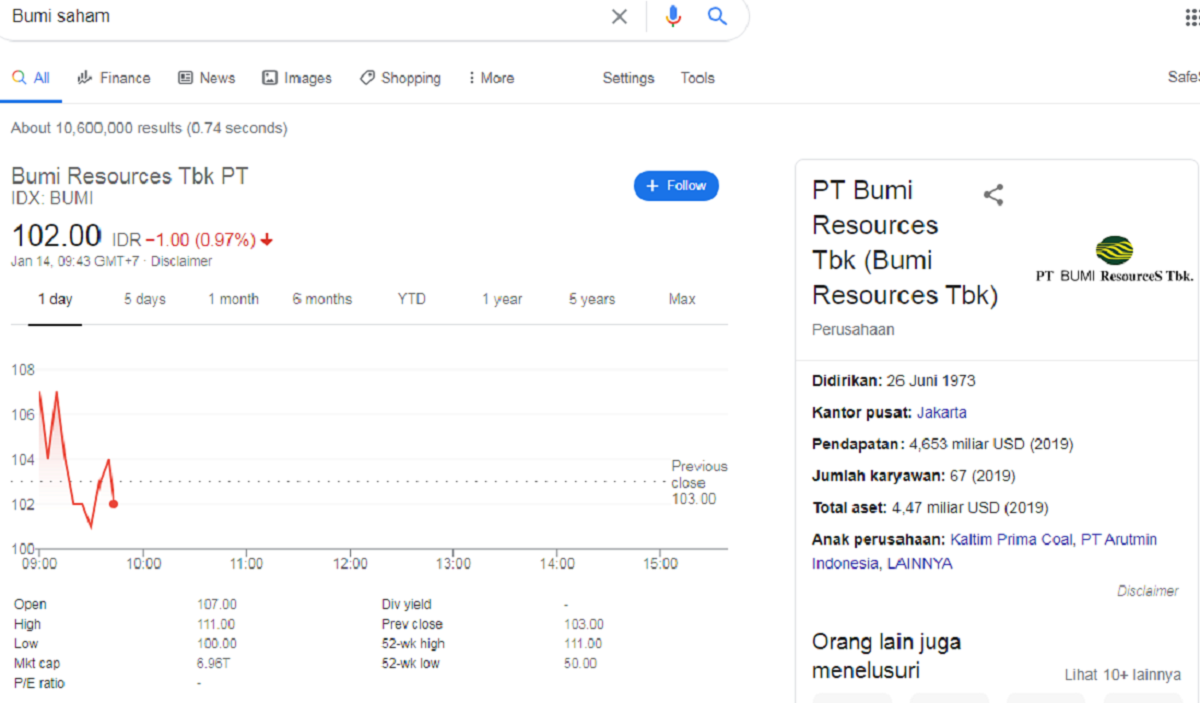Click the Low value 100.00
This screenshot has height=703, width=1200.
click(217, 644)
